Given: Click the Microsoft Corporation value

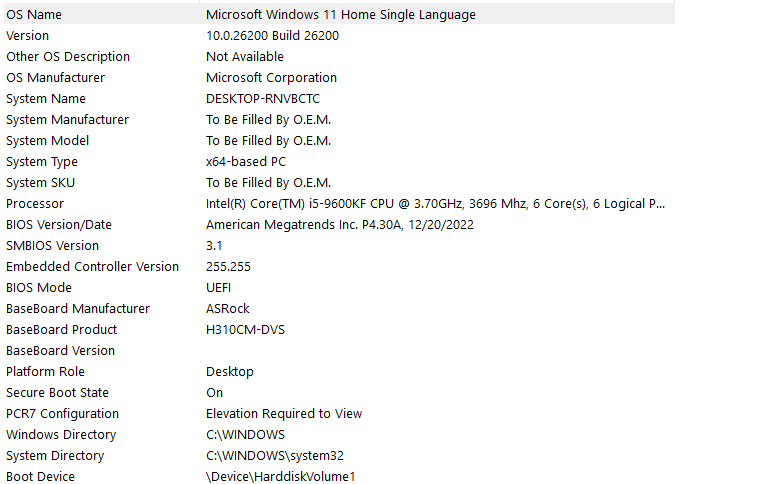Looking at the screenshot, I should click(271, 78).
